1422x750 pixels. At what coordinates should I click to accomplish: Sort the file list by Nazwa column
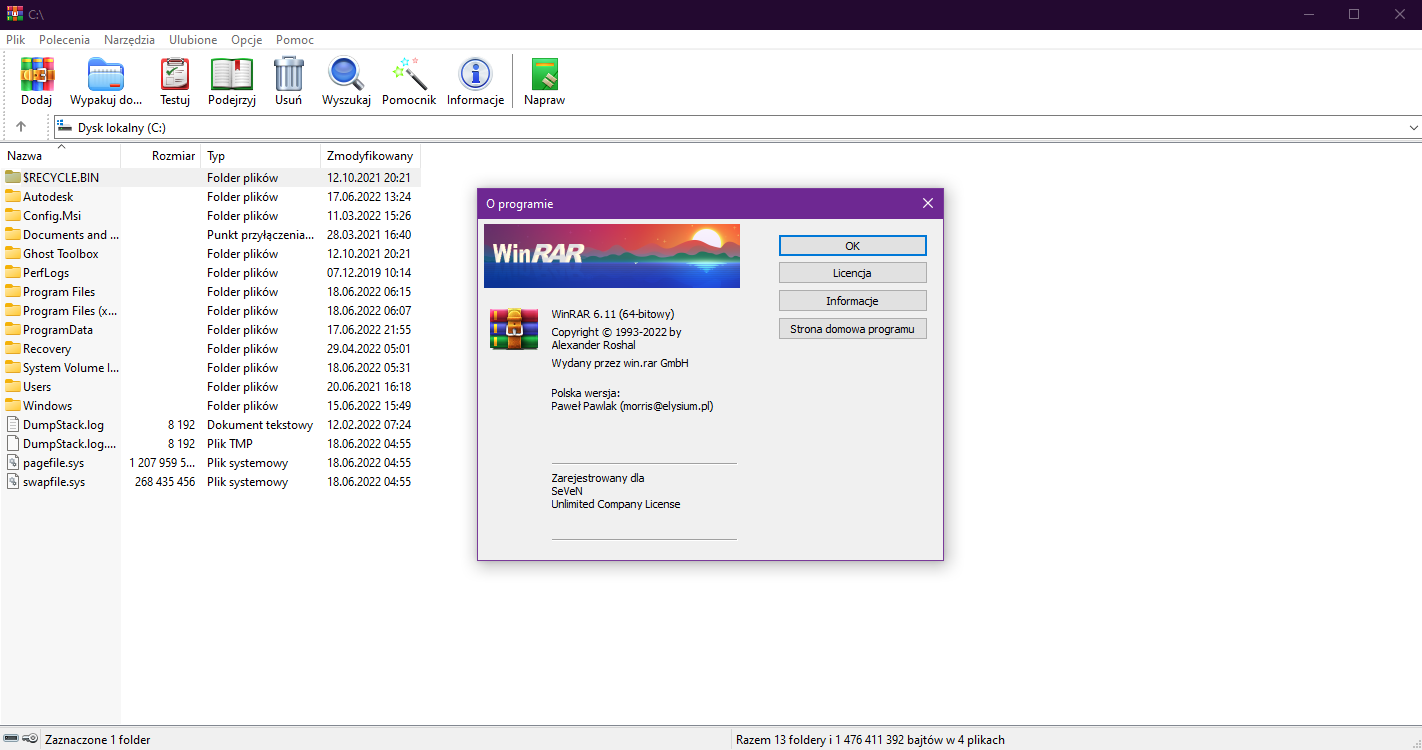point(61,156)
